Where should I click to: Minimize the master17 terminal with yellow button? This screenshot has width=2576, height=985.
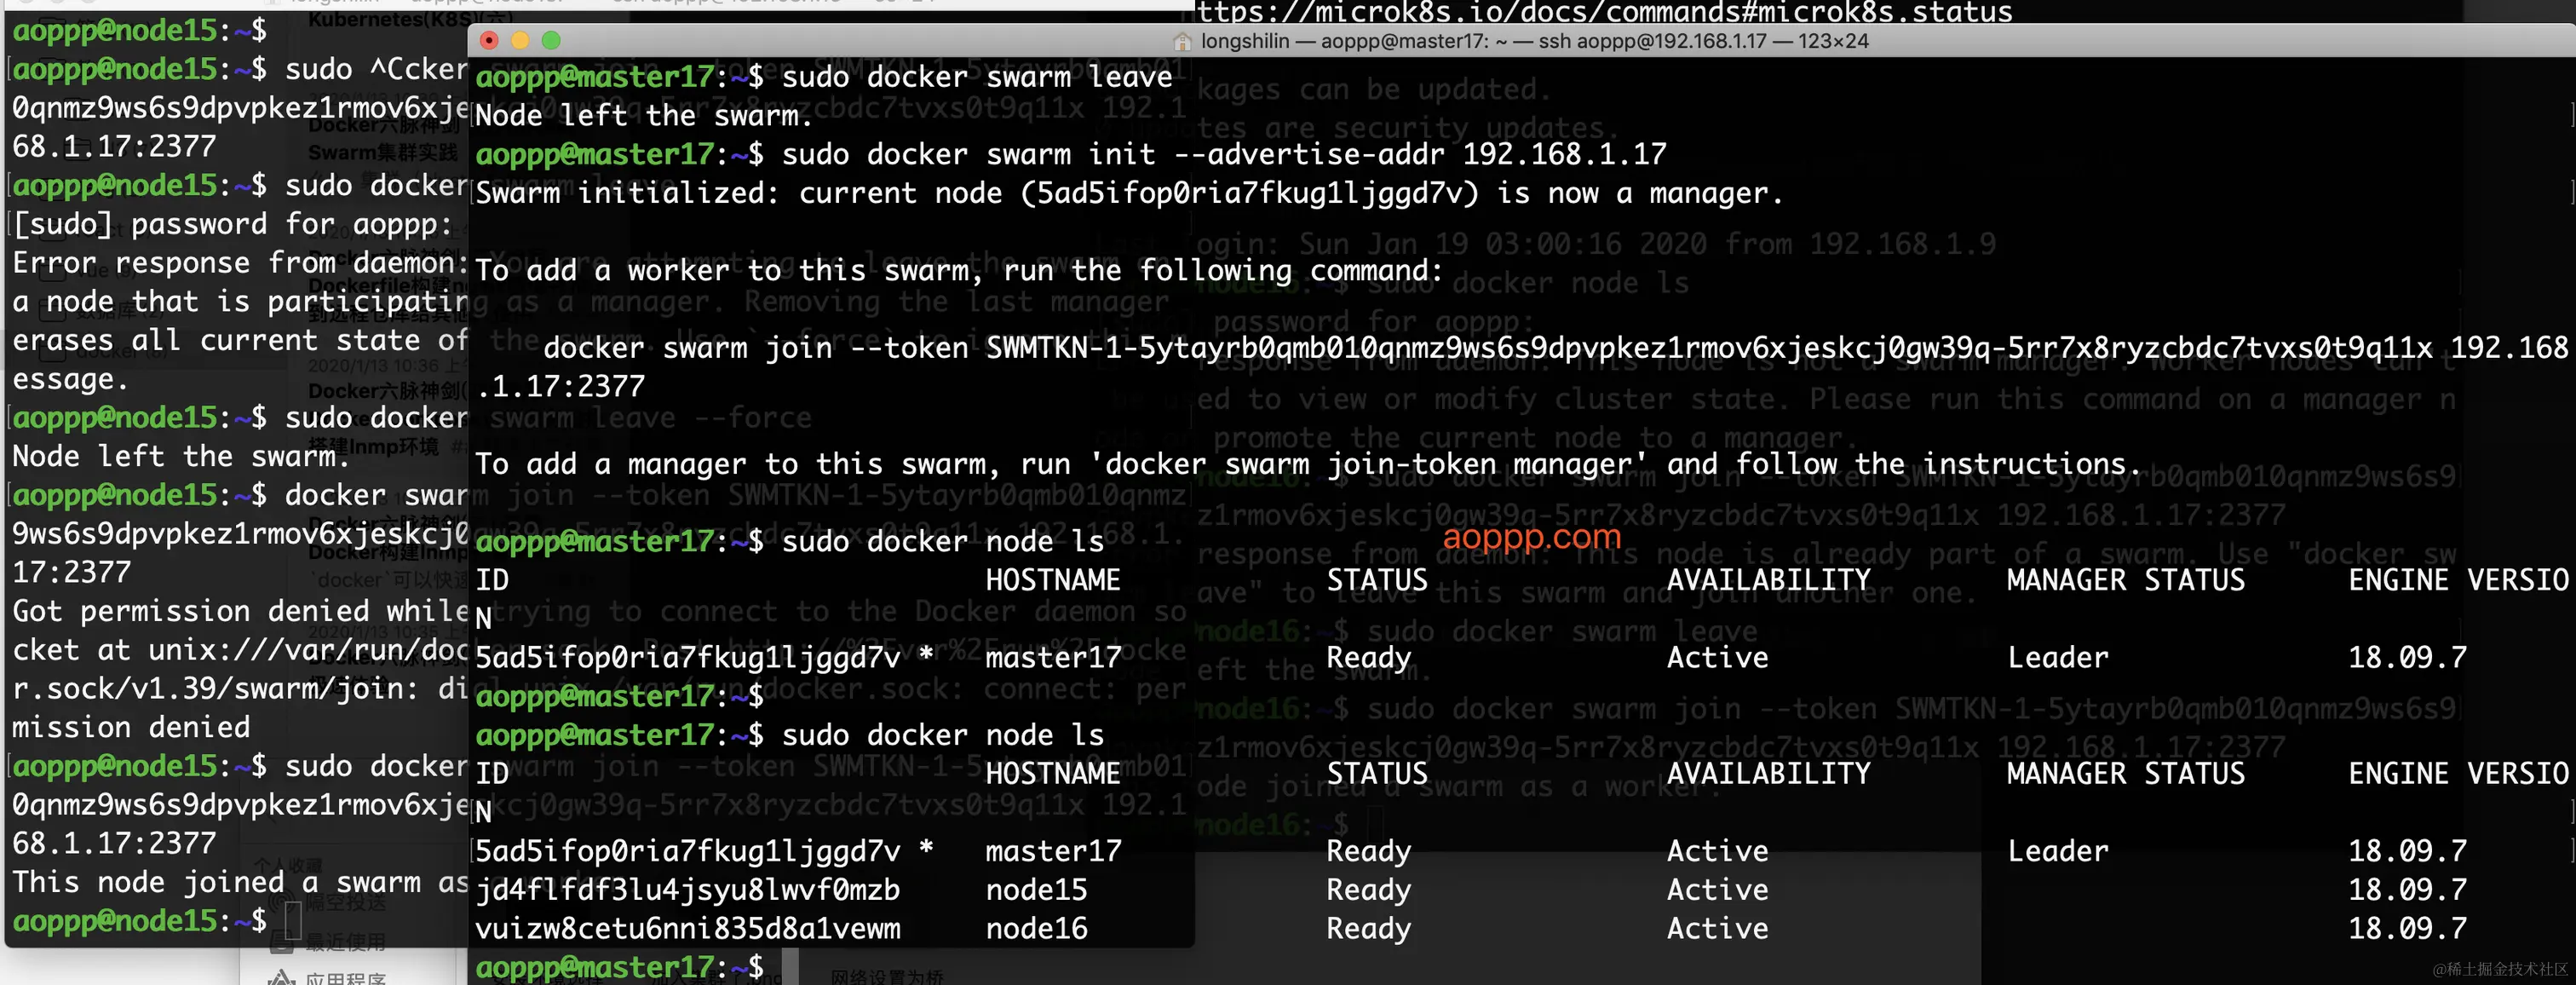point(520,40)
